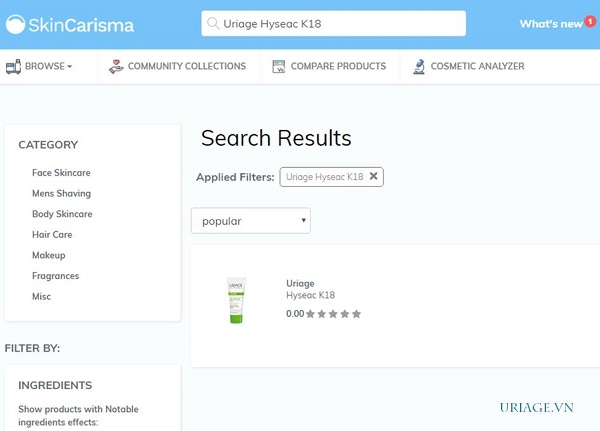Open the Compare Products page
Image resolution: width=600 pixels, height=431 pixels.
click(x=337, y=67)
